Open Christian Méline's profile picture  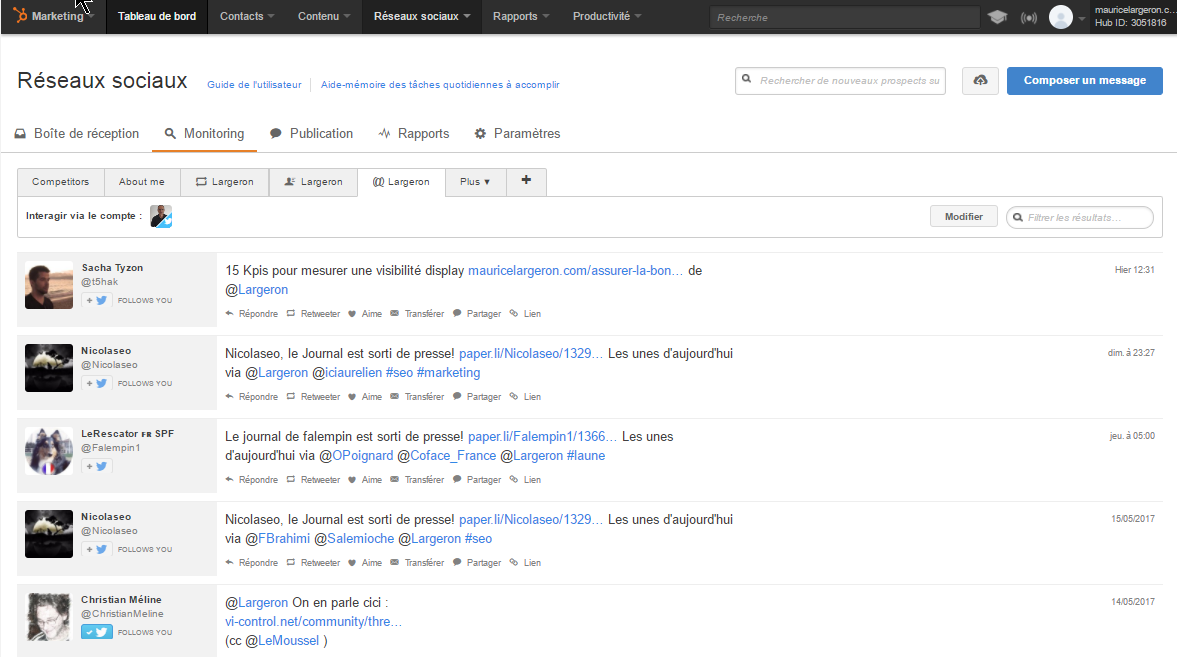pos(49,617)
